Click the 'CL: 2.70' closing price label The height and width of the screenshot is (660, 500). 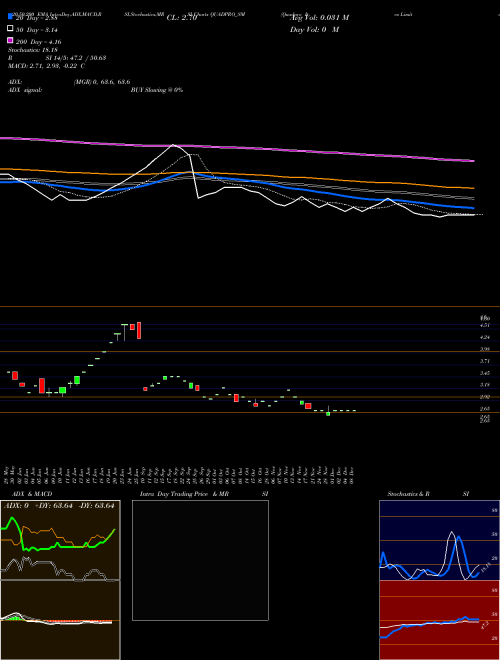click(x=182, y=18)
